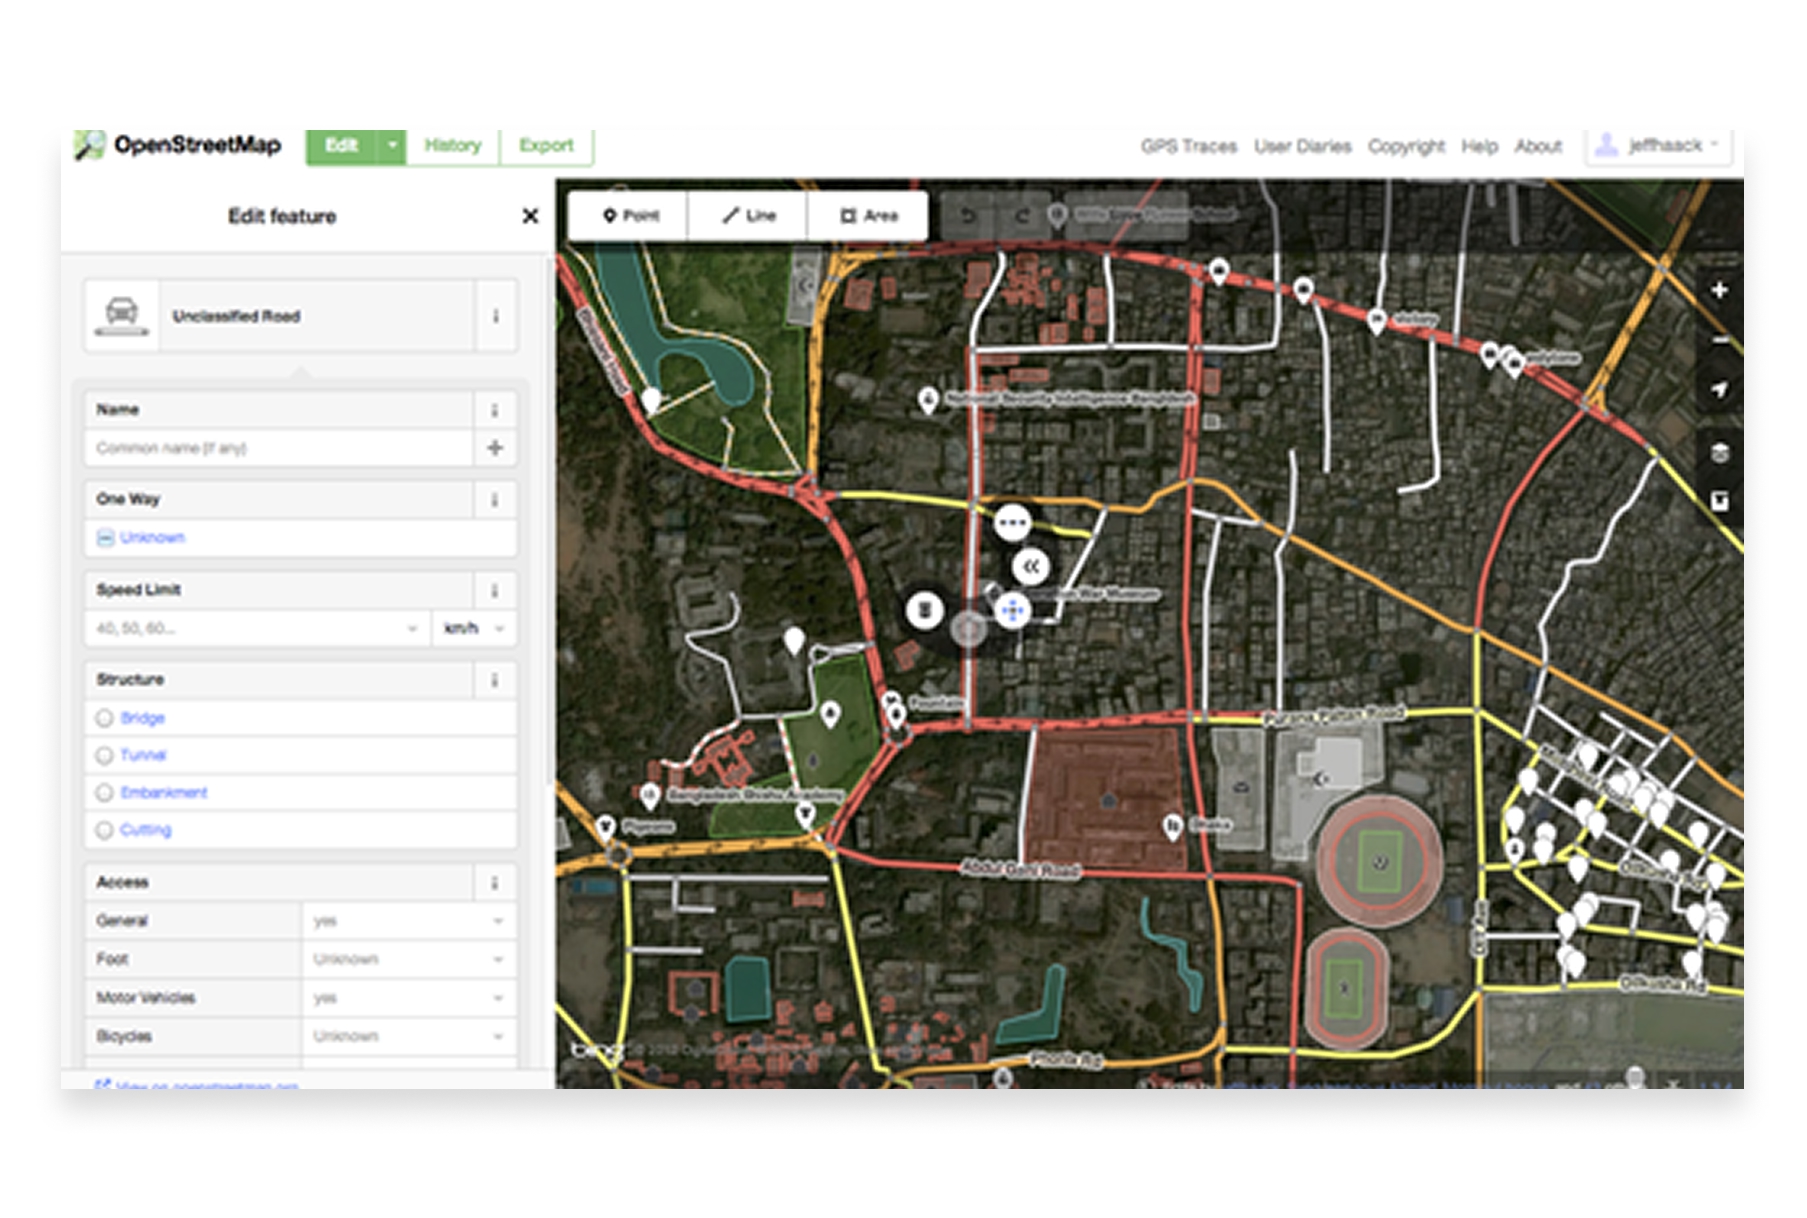
Task: Select the Tunnel structure option
Action: tap(140, 755)
